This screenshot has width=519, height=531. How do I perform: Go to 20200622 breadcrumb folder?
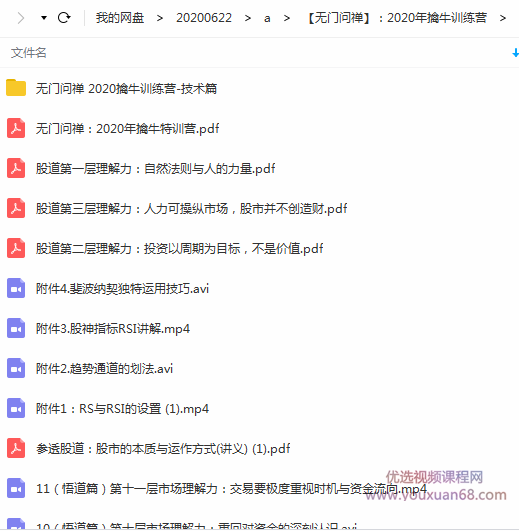tap(204, 18)
